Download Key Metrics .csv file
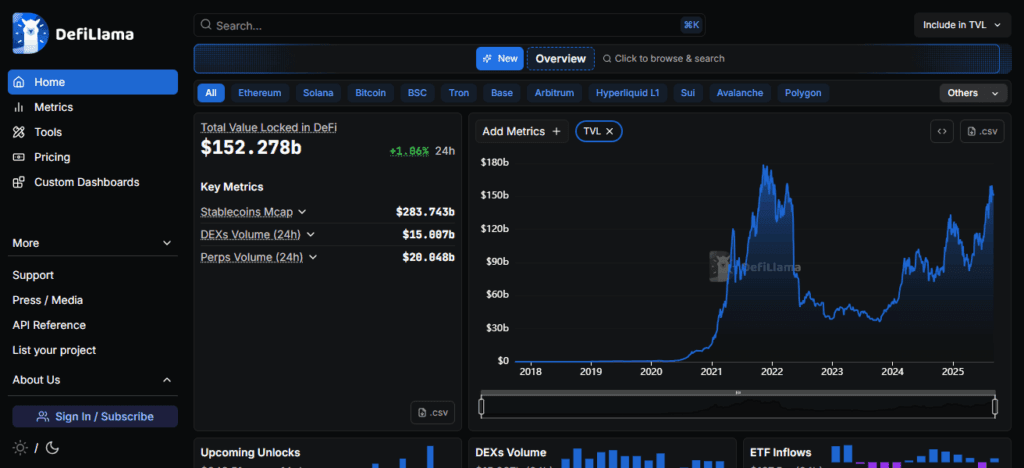 tap(432, 412)
